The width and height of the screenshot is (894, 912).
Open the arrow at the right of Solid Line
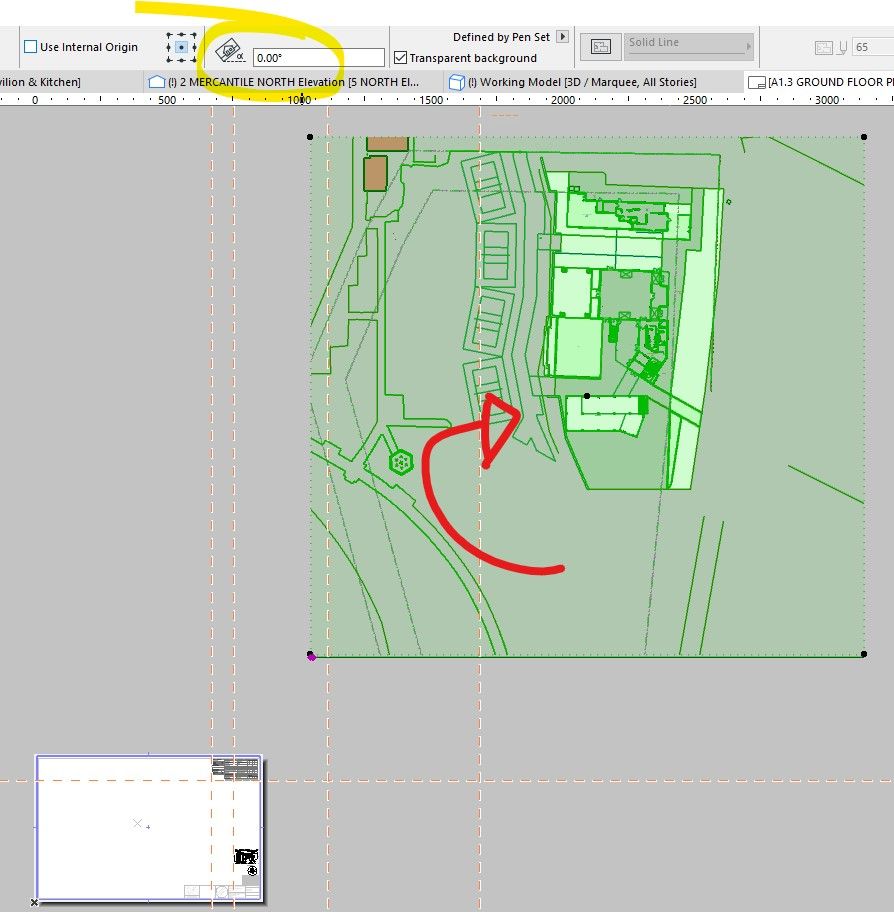[749, 46]
